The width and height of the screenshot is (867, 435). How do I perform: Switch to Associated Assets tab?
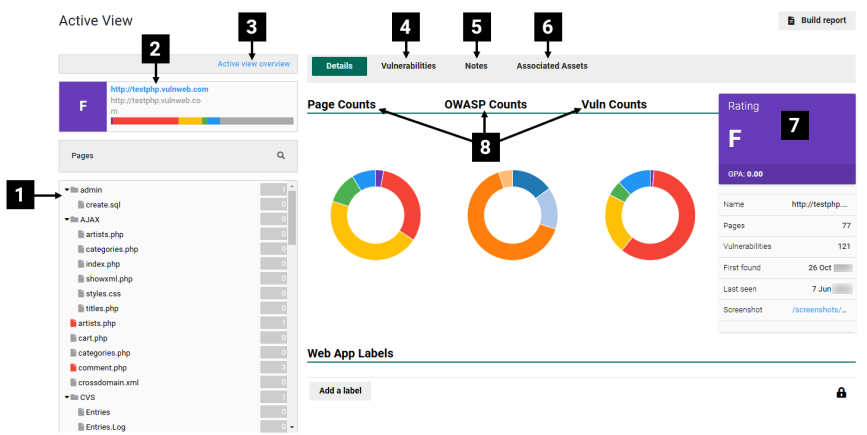coord(552,66)
